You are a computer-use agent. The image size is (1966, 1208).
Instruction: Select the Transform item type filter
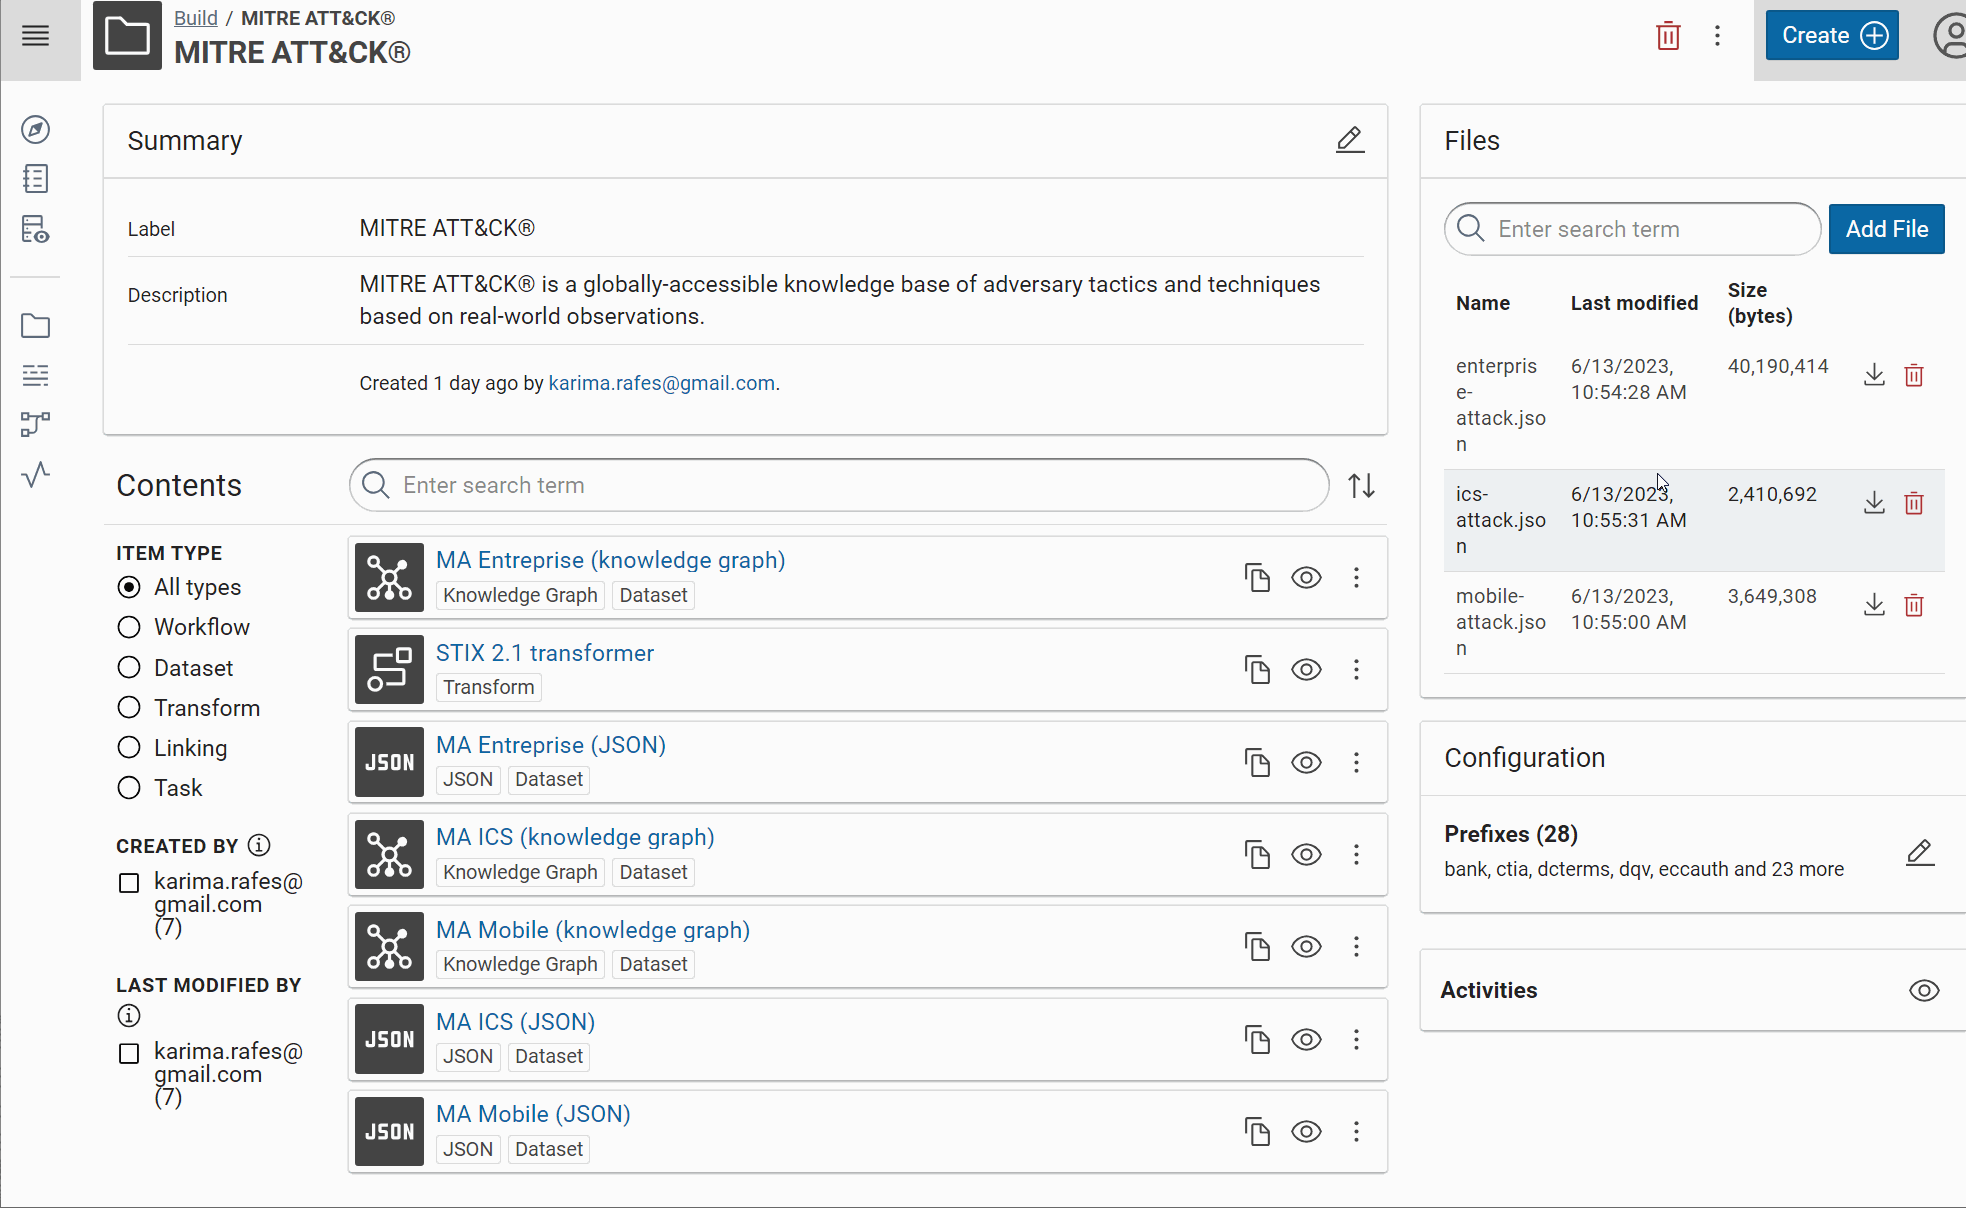(x=129, y=708)
